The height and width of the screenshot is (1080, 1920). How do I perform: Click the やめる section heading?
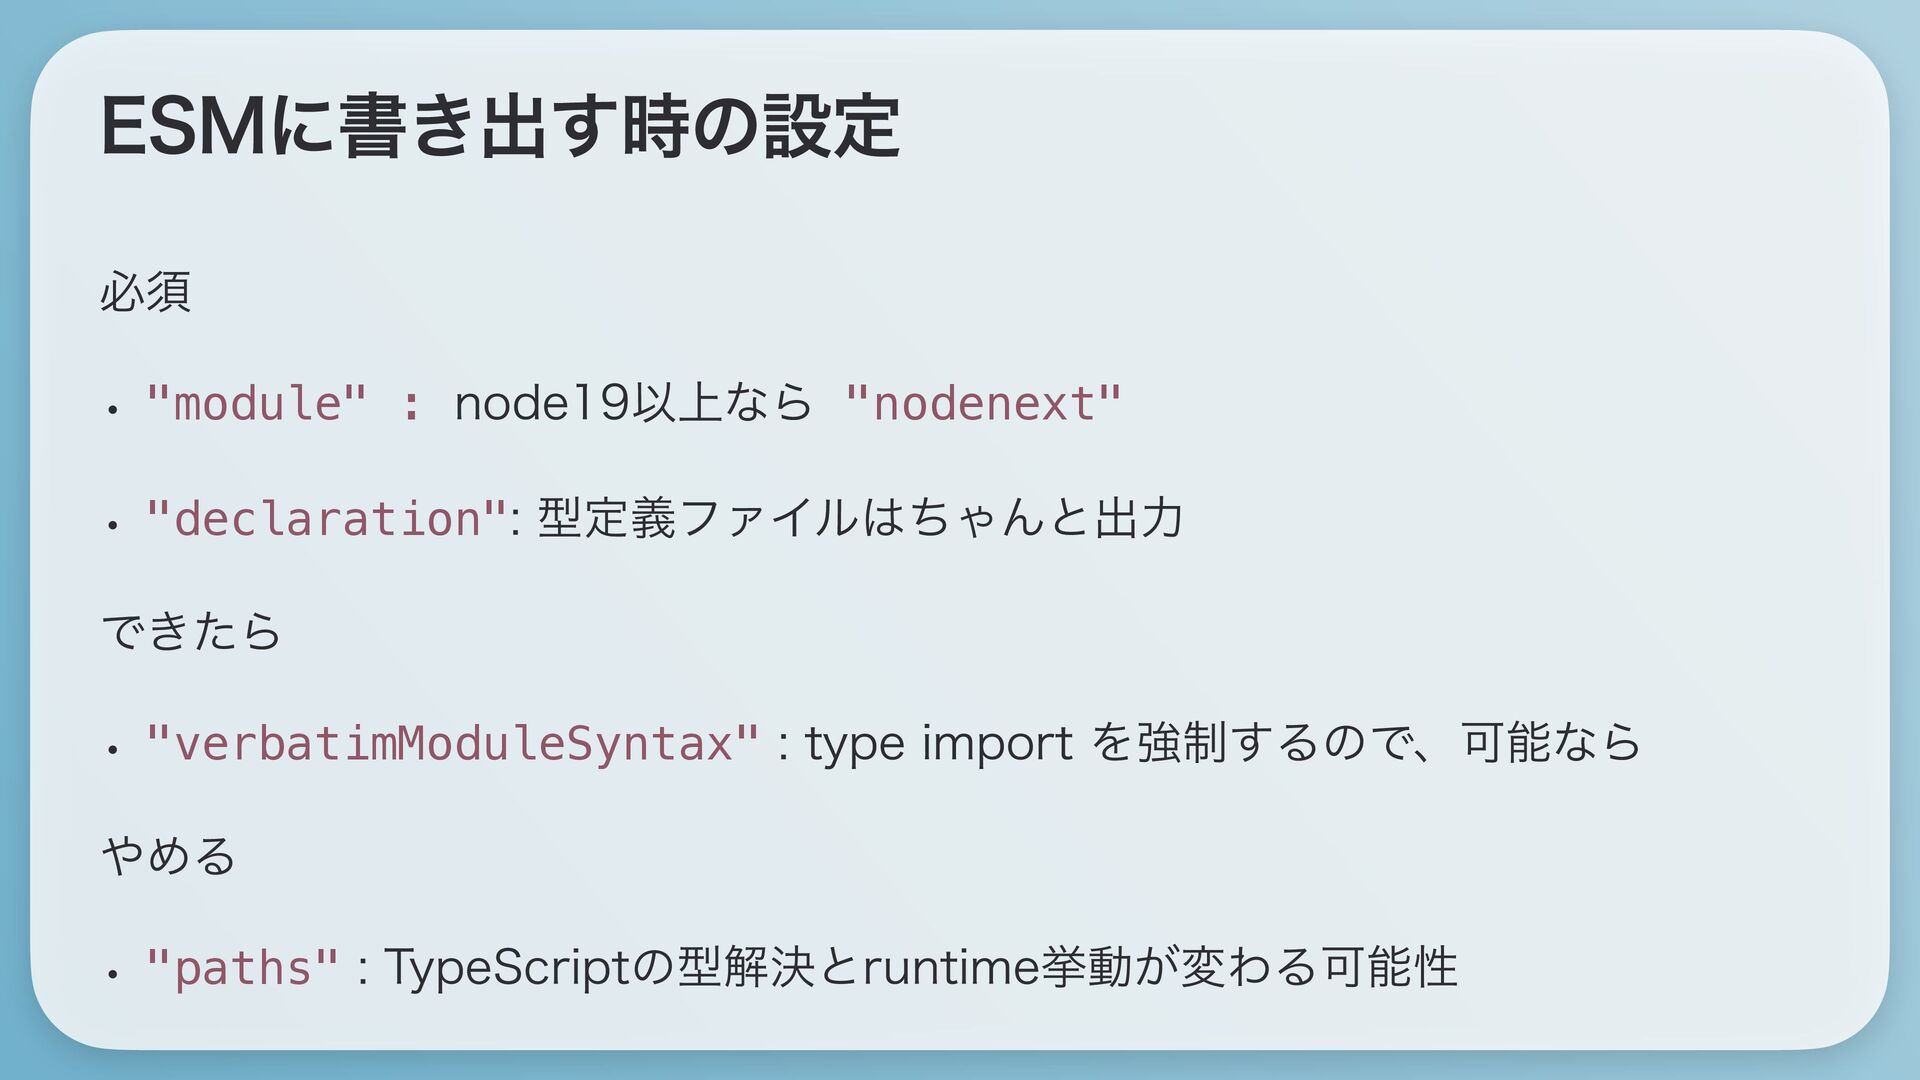tap(169, 856)
